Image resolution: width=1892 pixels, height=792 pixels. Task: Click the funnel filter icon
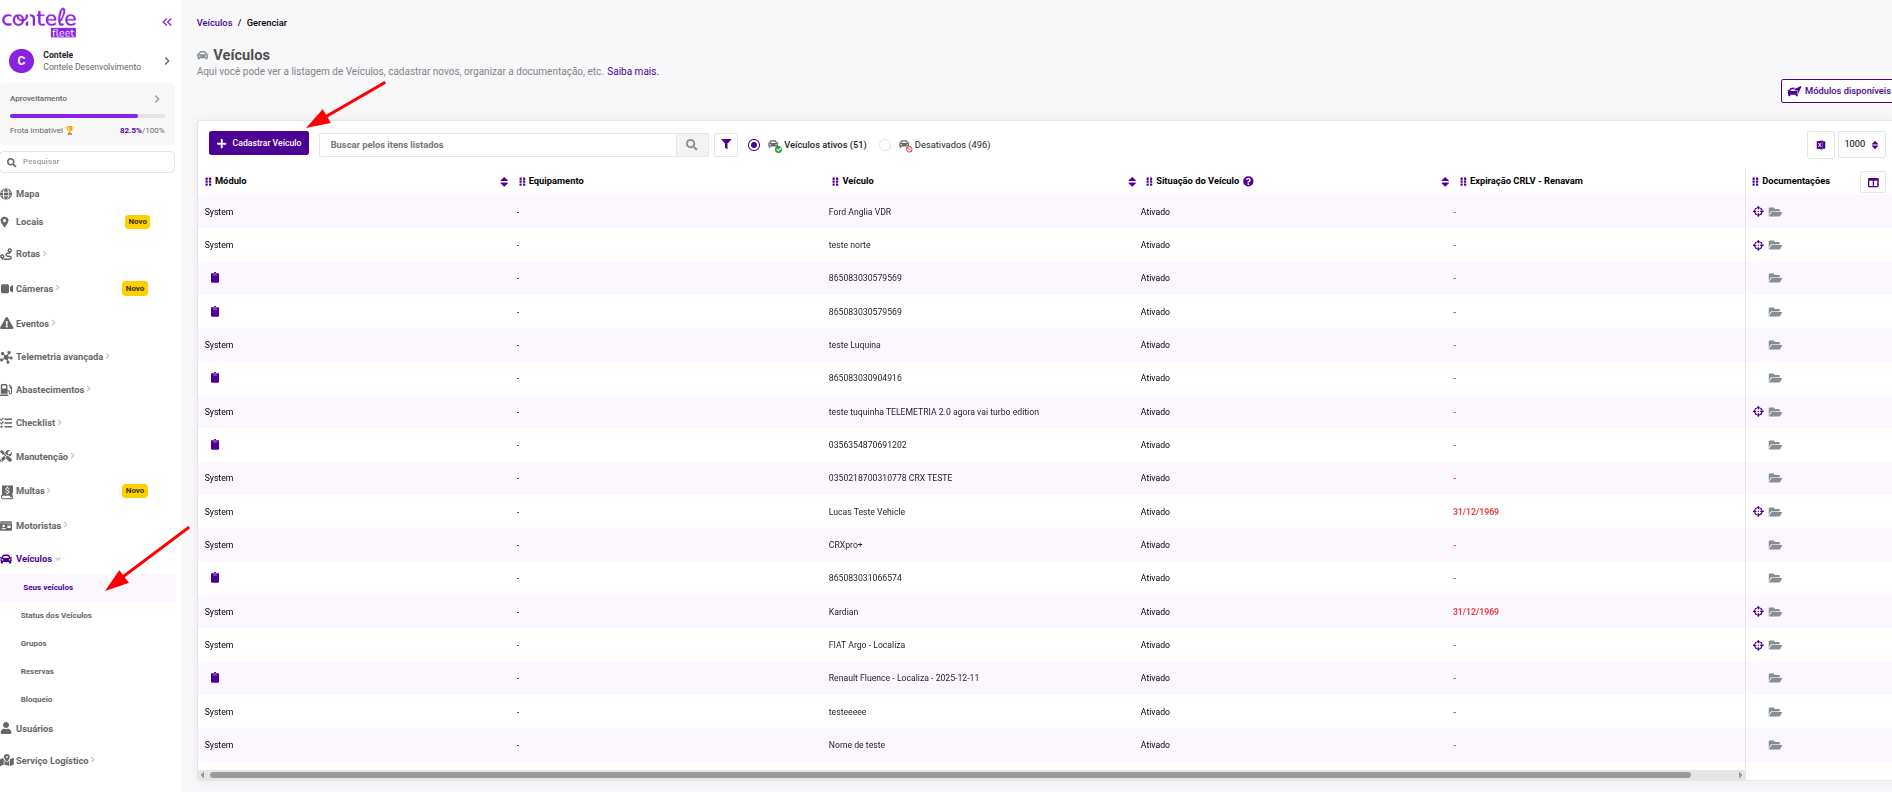tap(726, 145)
